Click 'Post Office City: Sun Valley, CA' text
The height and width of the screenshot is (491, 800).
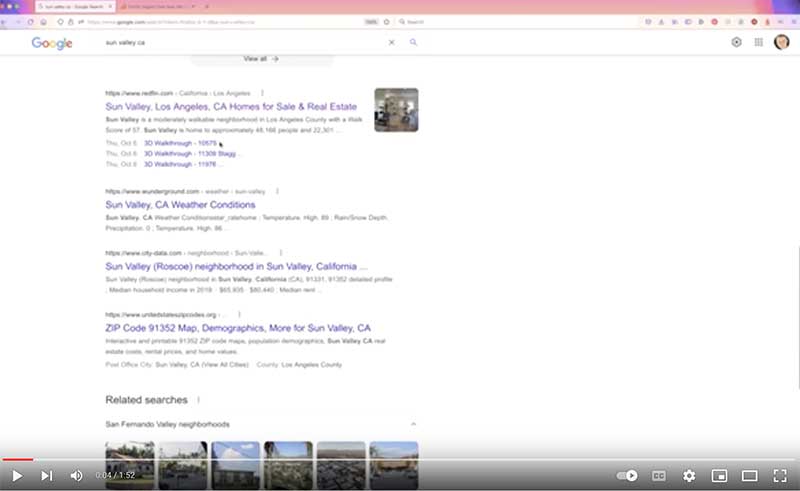tap(177, 365)
